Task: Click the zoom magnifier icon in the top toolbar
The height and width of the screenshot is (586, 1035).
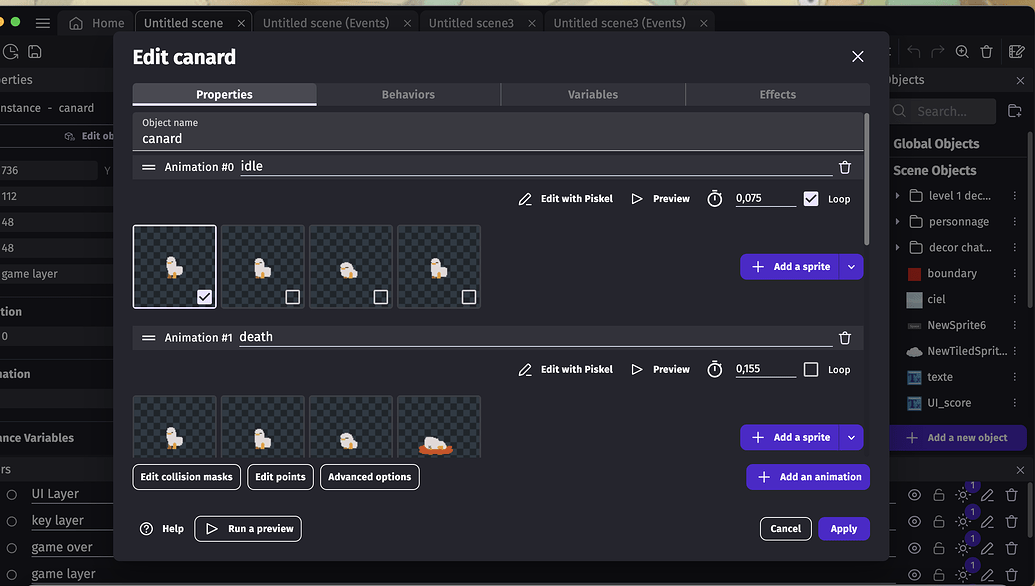Action: pos(962,51)
